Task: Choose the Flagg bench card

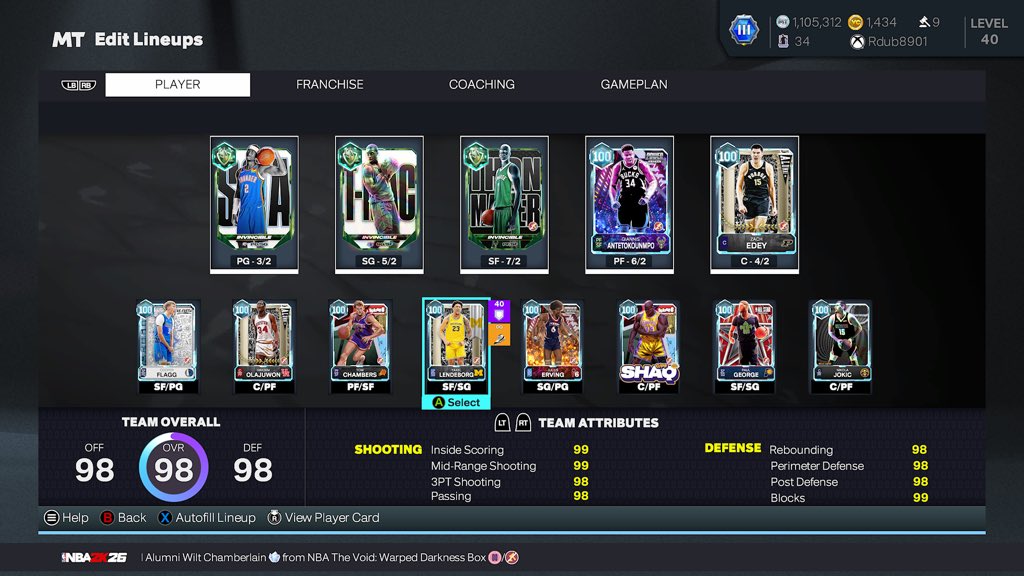Action: 167,346
